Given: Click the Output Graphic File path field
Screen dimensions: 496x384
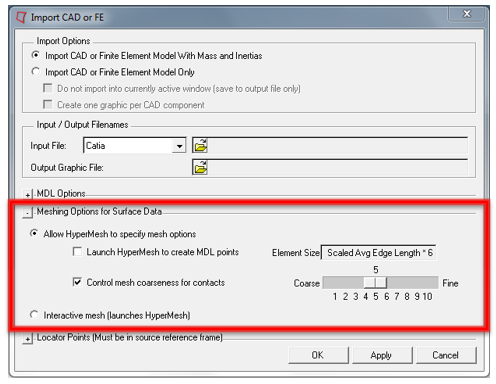Looking at the screenshot, I should 338,167.
